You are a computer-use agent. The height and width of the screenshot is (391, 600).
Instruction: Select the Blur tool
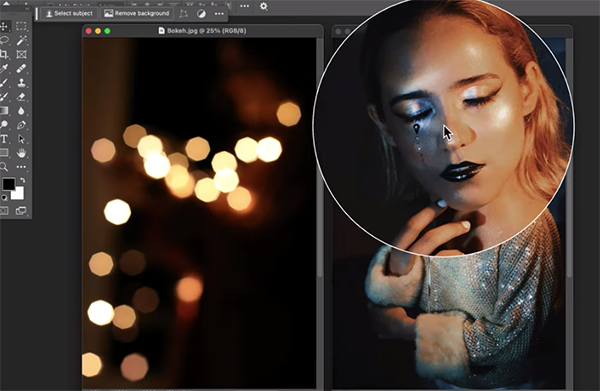tap(21, 111)
